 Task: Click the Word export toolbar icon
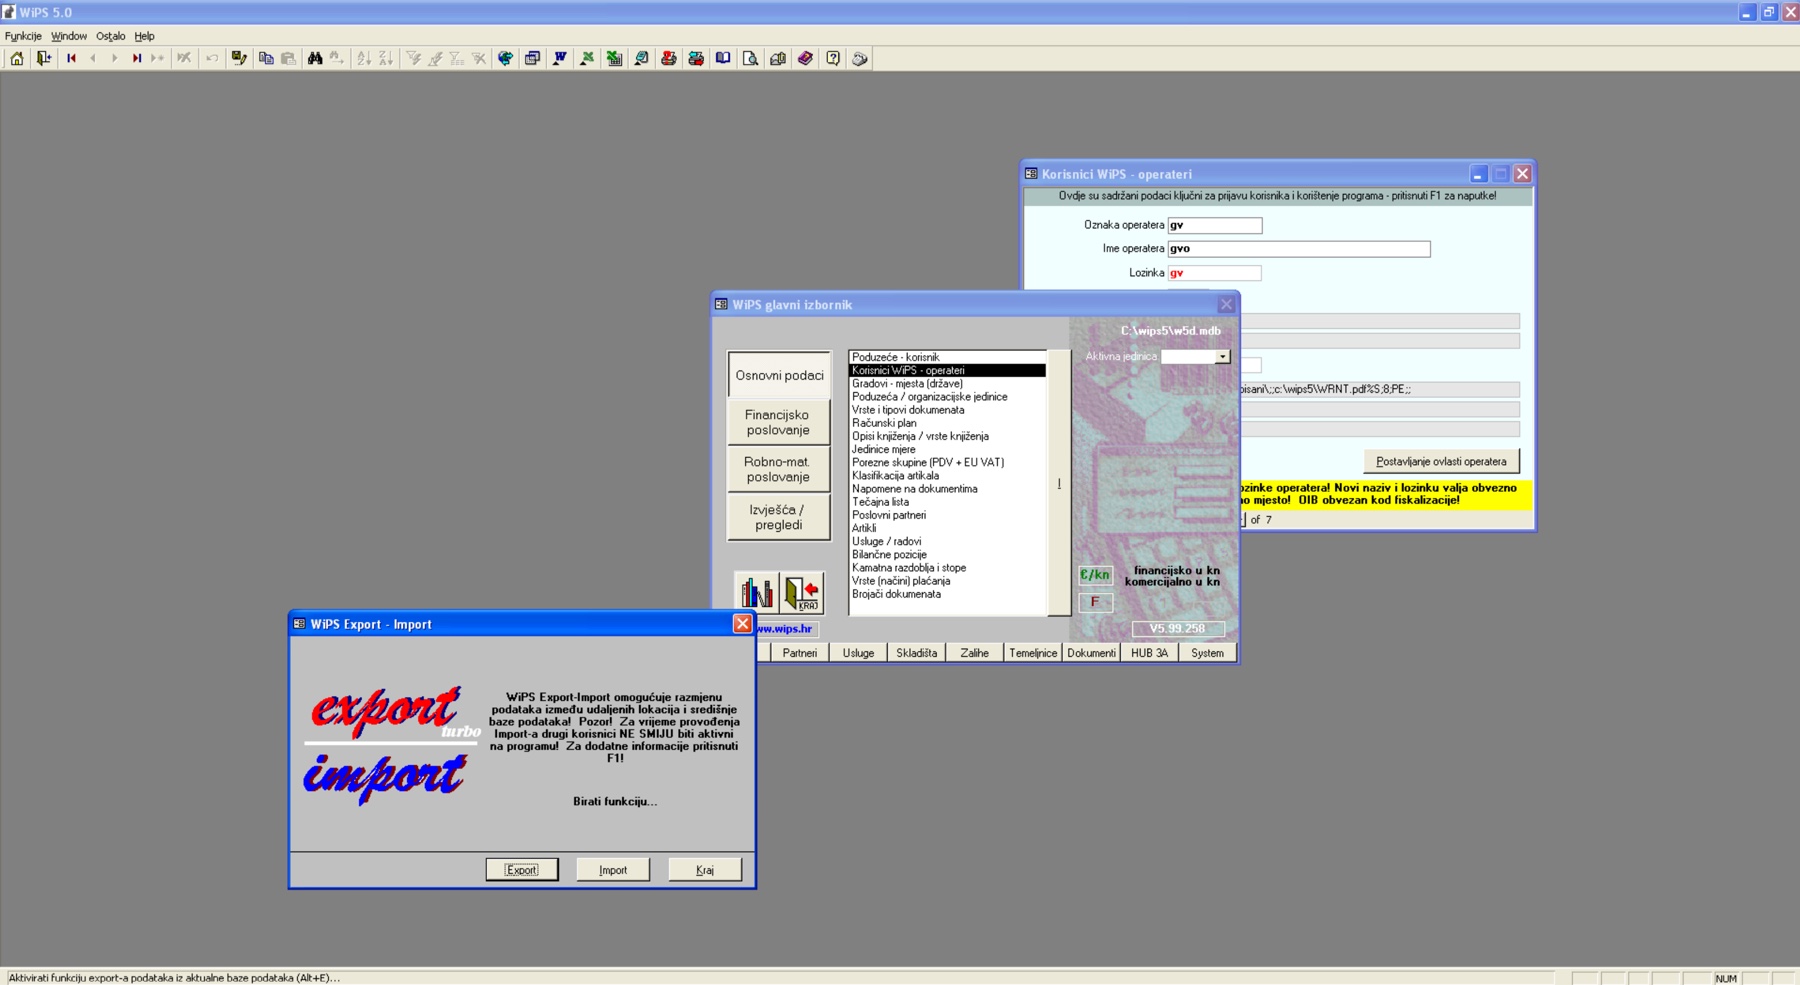click(x=560, y=58)
